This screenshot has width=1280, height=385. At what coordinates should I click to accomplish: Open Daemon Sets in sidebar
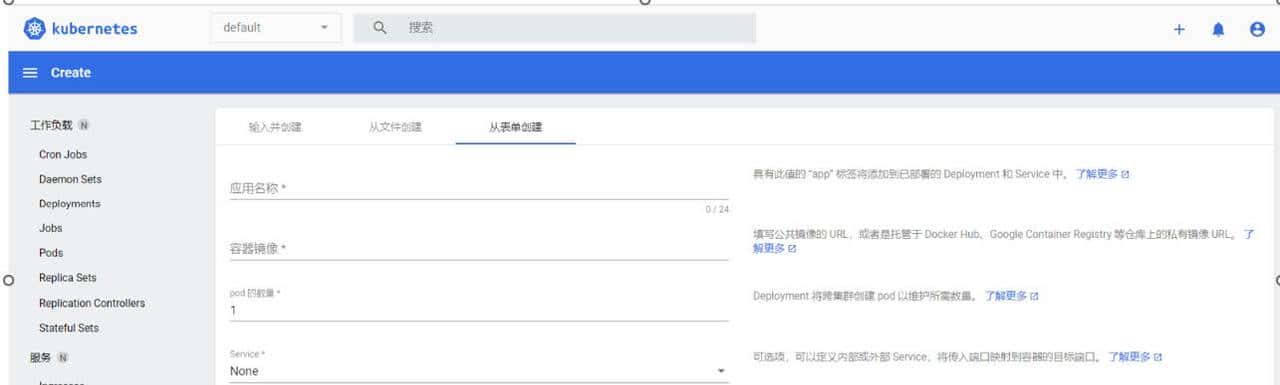click(70, 179)
